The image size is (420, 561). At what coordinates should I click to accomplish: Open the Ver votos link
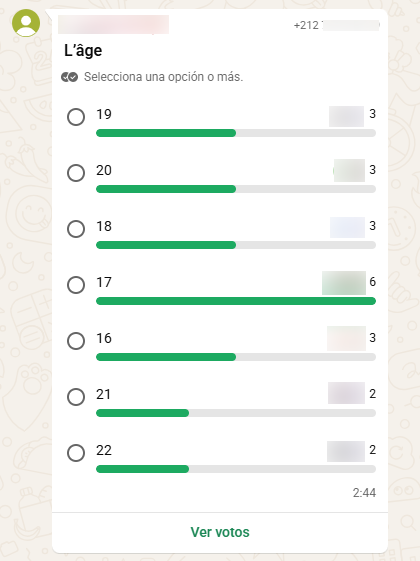tap(220, 532)
